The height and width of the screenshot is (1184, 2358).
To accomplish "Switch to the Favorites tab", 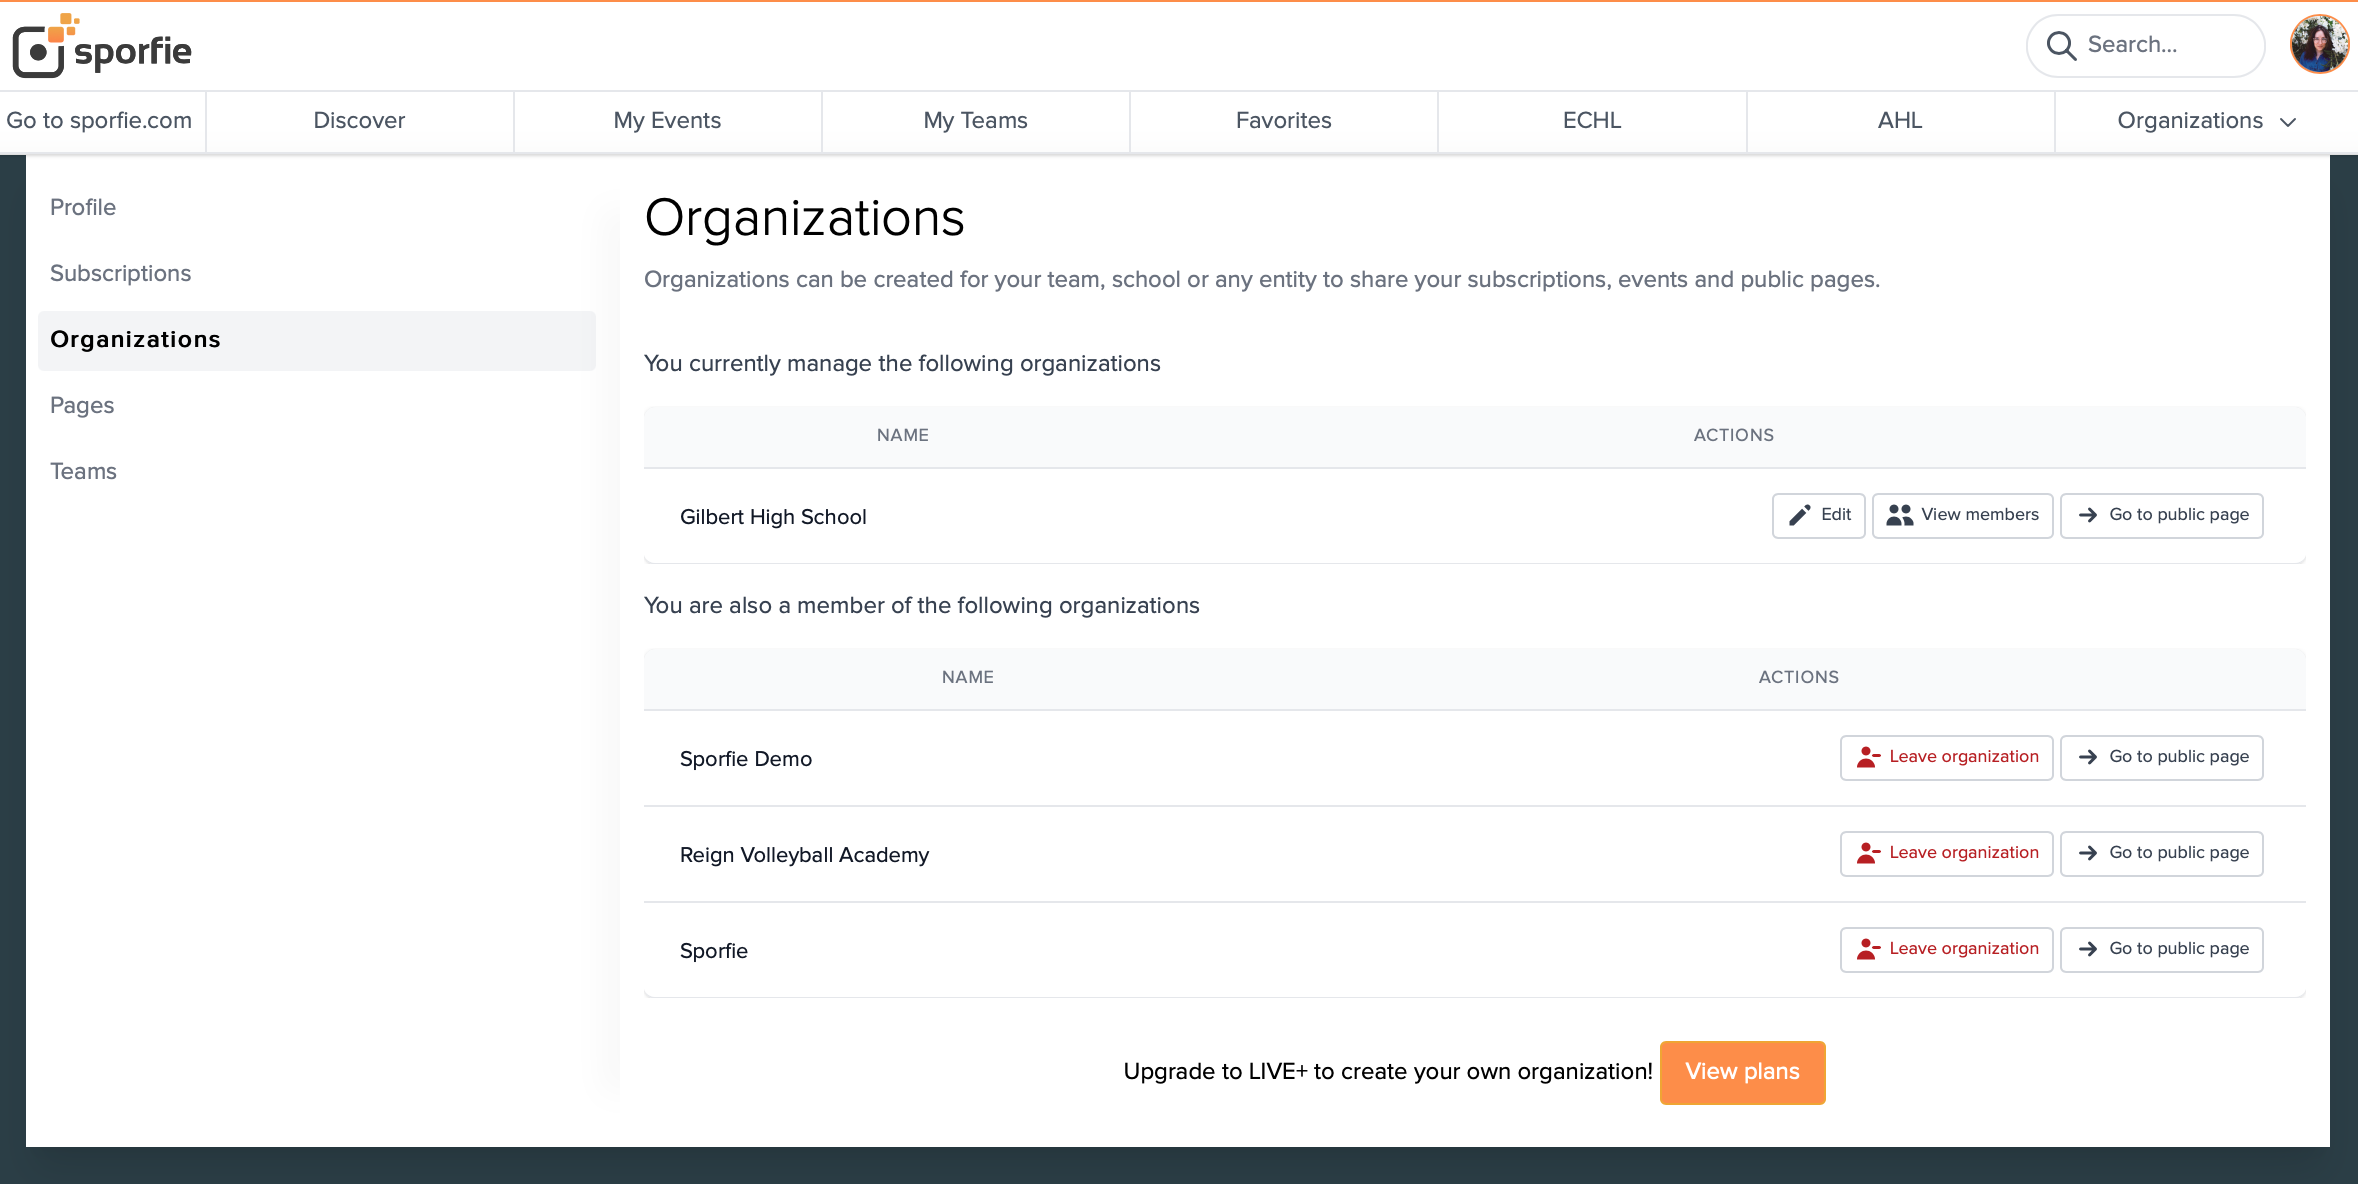I will click(1283, 121).
